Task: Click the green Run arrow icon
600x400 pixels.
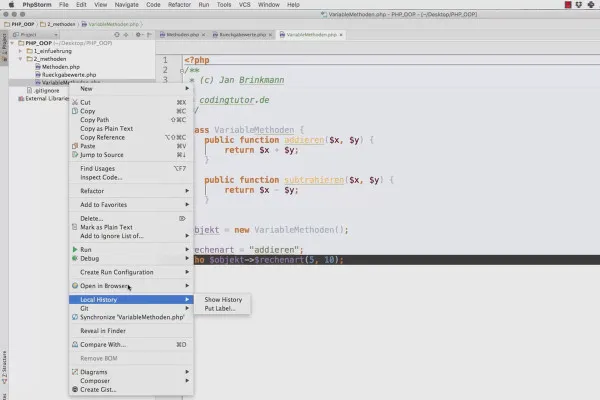Action: tap(74, 249)
